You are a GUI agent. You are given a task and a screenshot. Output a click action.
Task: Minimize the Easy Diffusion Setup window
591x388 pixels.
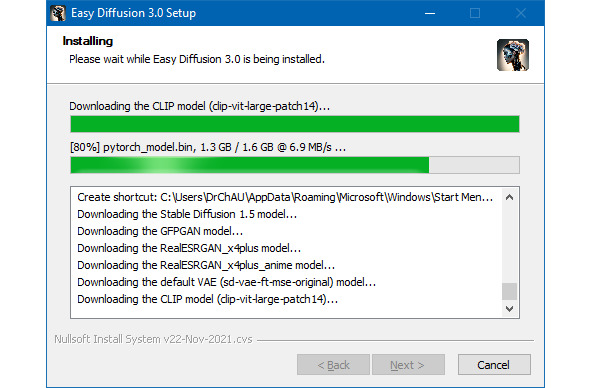(430, 13)
